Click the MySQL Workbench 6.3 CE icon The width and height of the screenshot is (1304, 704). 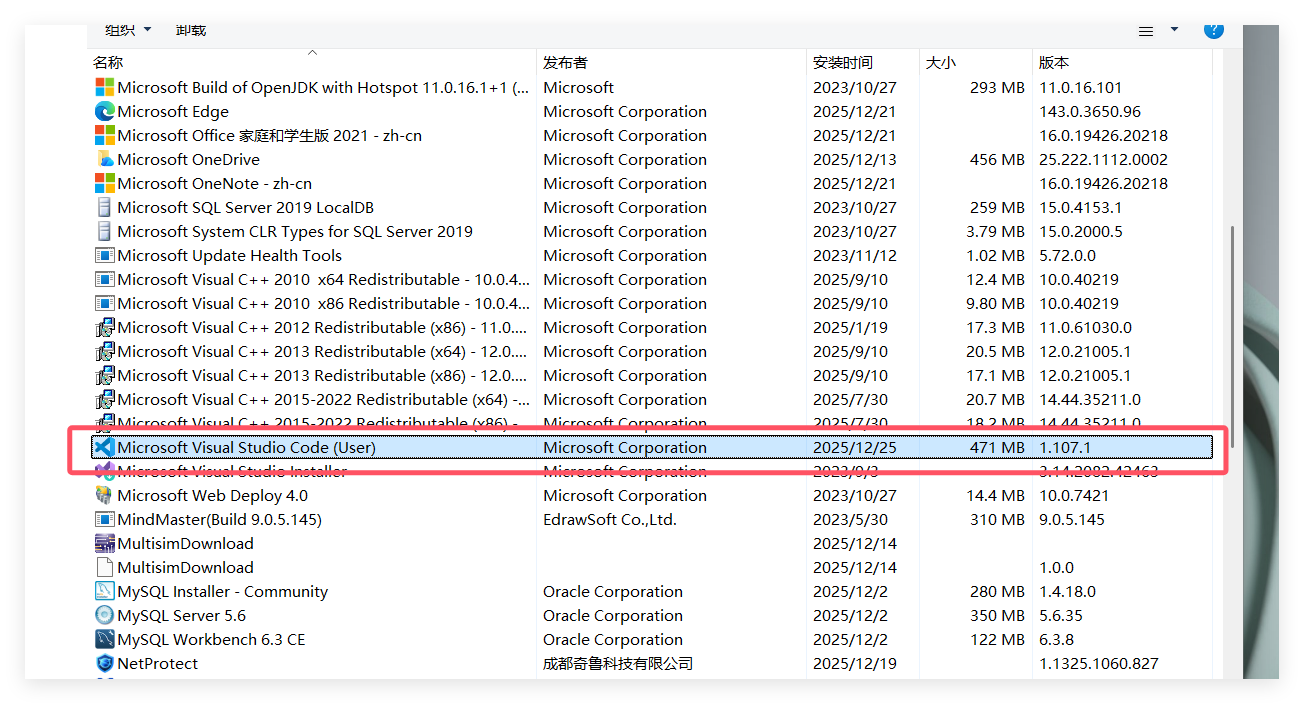click(104, 640)
